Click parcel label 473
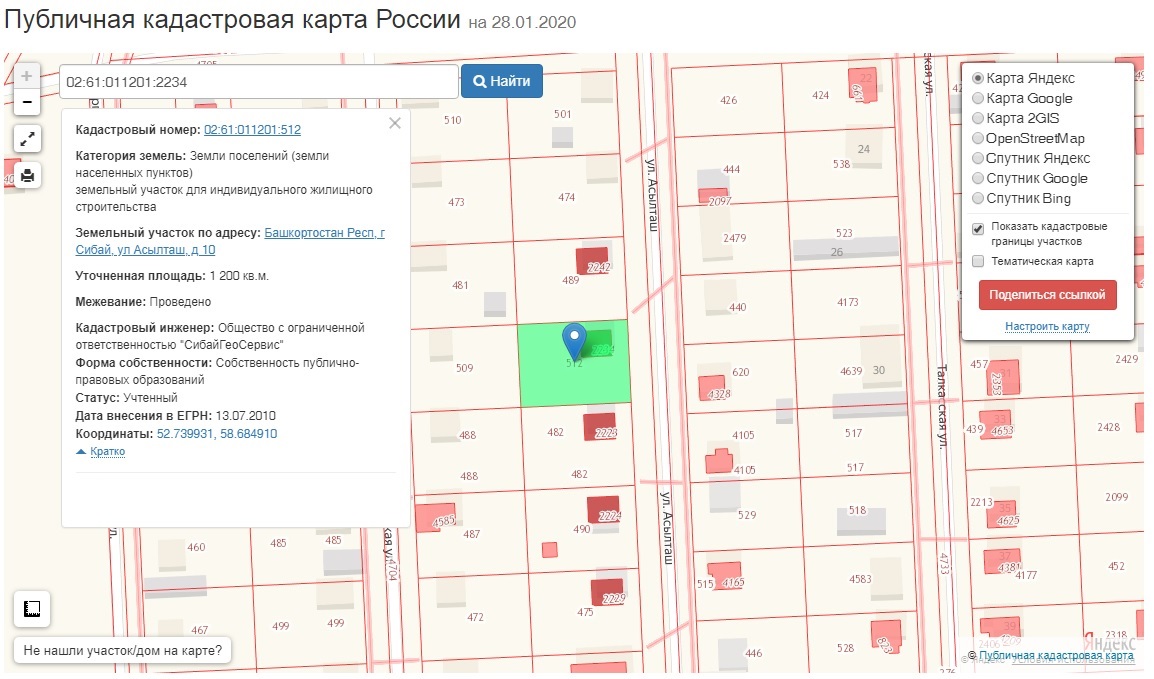The image size is (1154, 679). point(456,202)
